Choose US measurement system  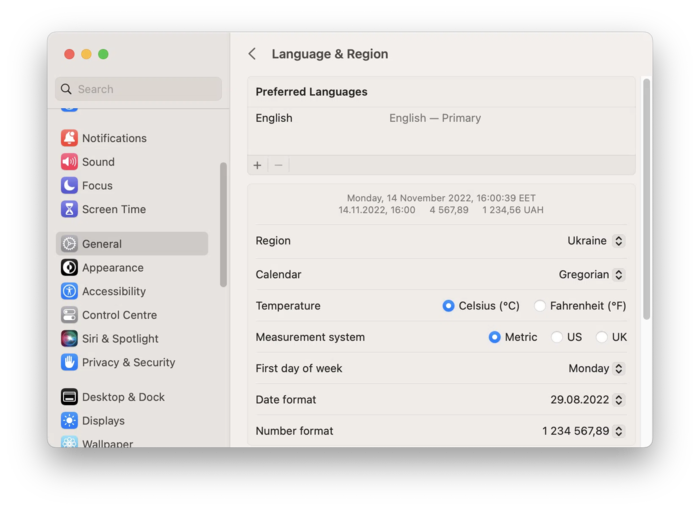(x=557, y=337)
